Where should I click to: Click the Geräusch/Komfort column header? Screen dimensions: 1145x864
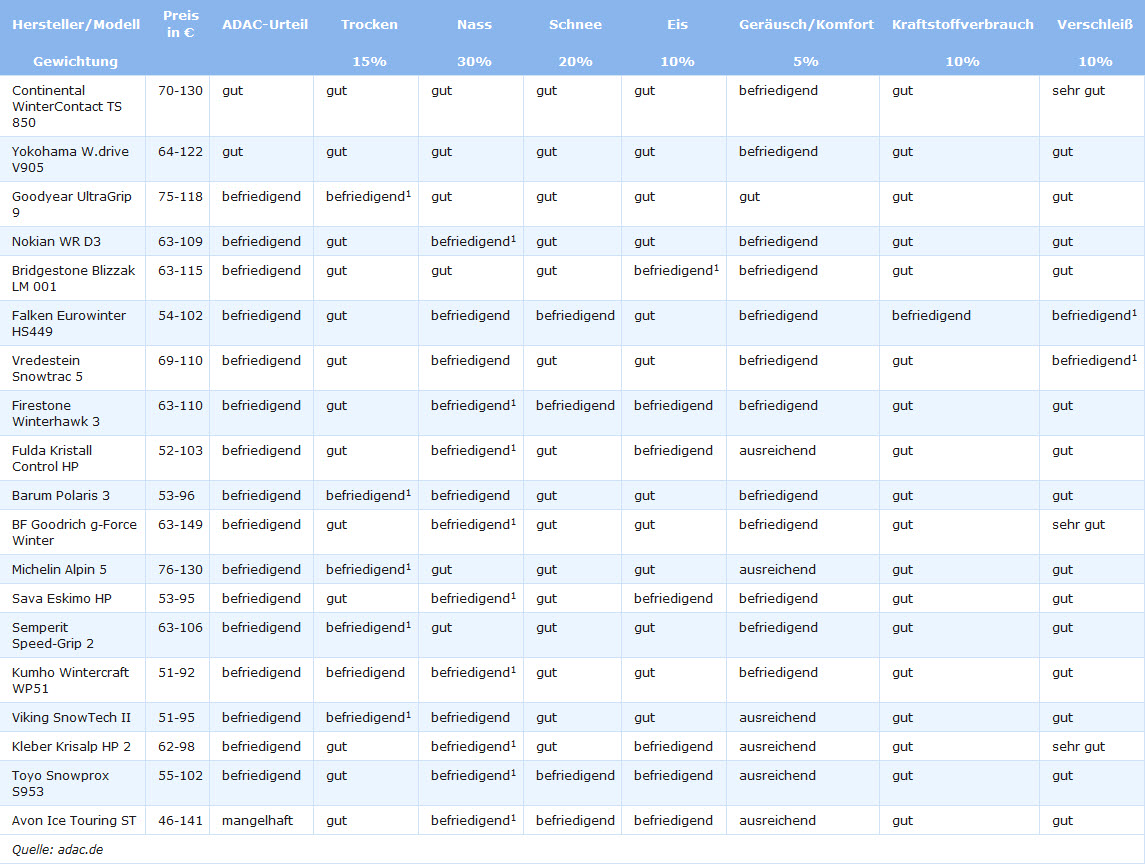pos(806,24)
